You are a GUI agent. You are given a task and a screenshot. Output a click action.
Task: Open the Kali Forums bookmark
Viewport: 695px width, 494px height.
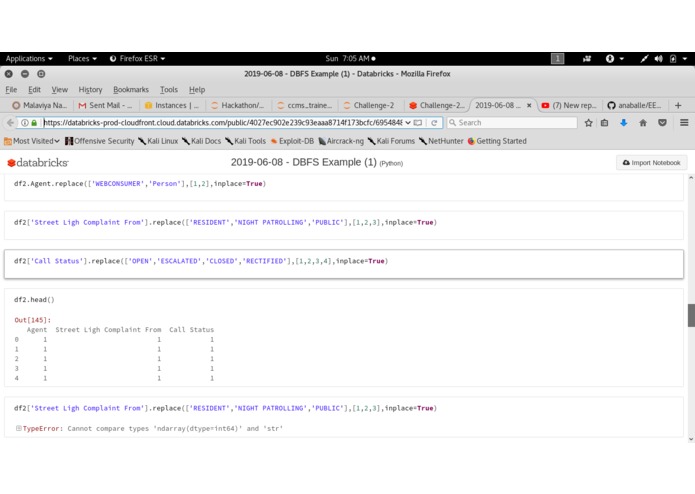(391, 141)
